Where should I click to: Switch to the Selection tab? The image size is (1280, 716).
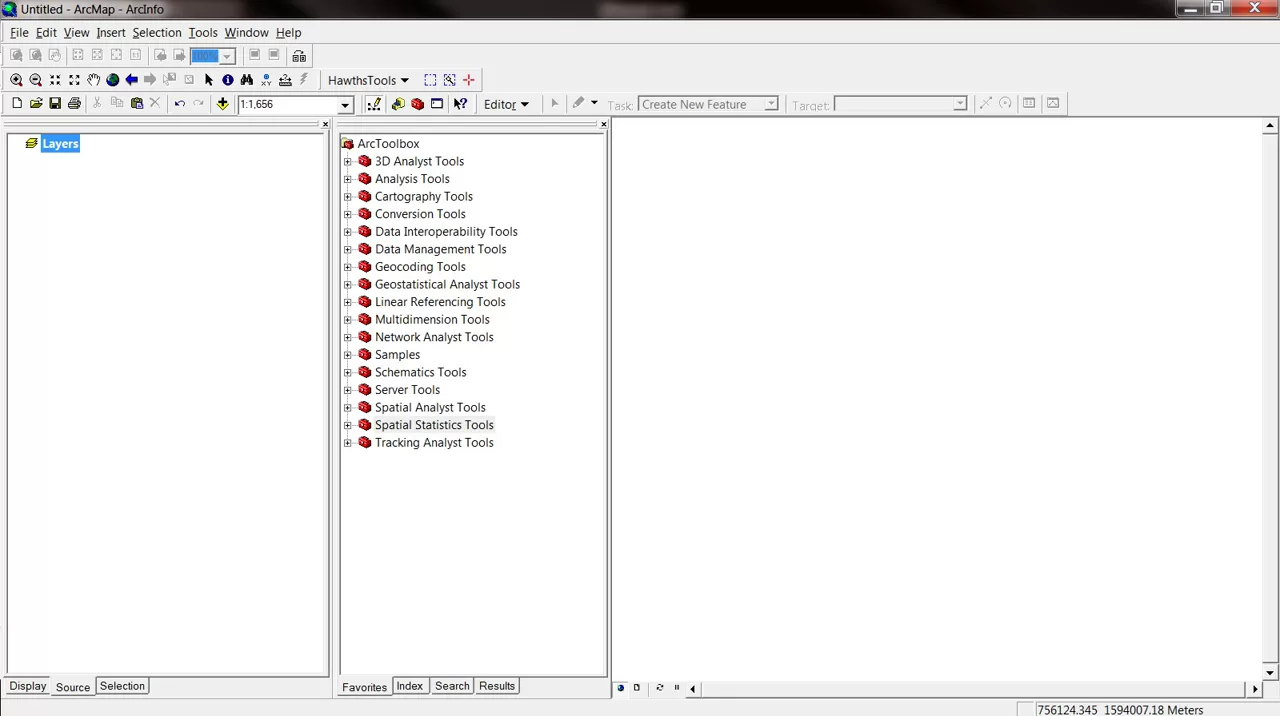pos(122,686)
